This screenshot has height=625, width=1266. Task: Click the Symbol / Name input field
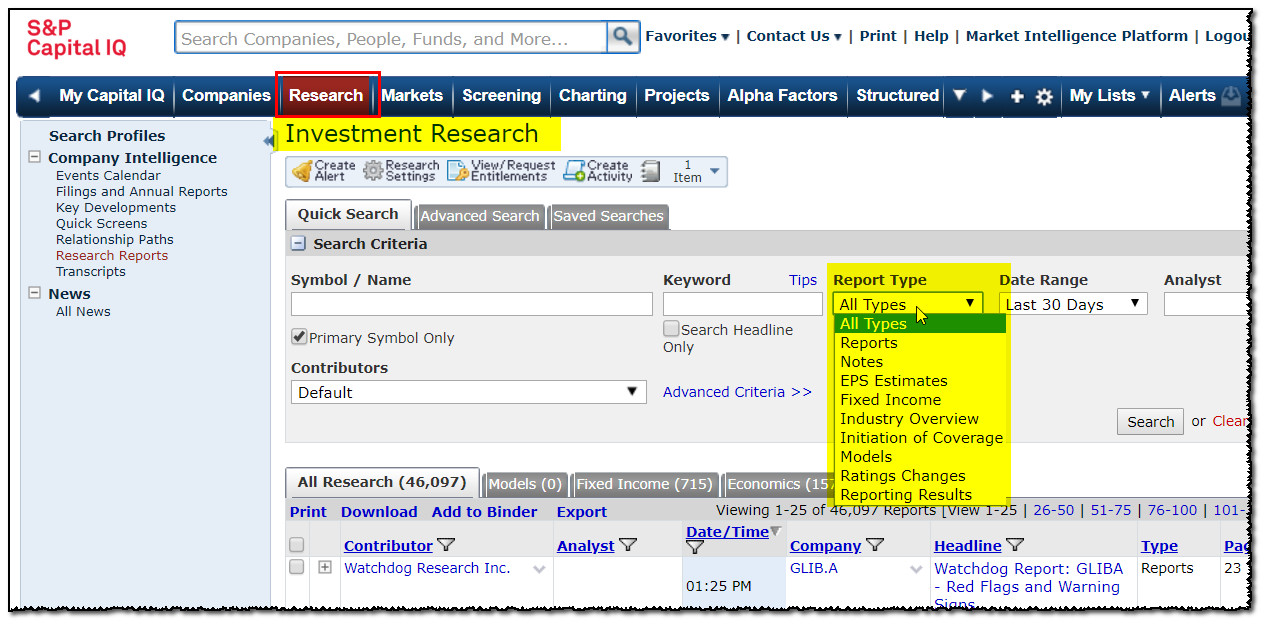471,304
